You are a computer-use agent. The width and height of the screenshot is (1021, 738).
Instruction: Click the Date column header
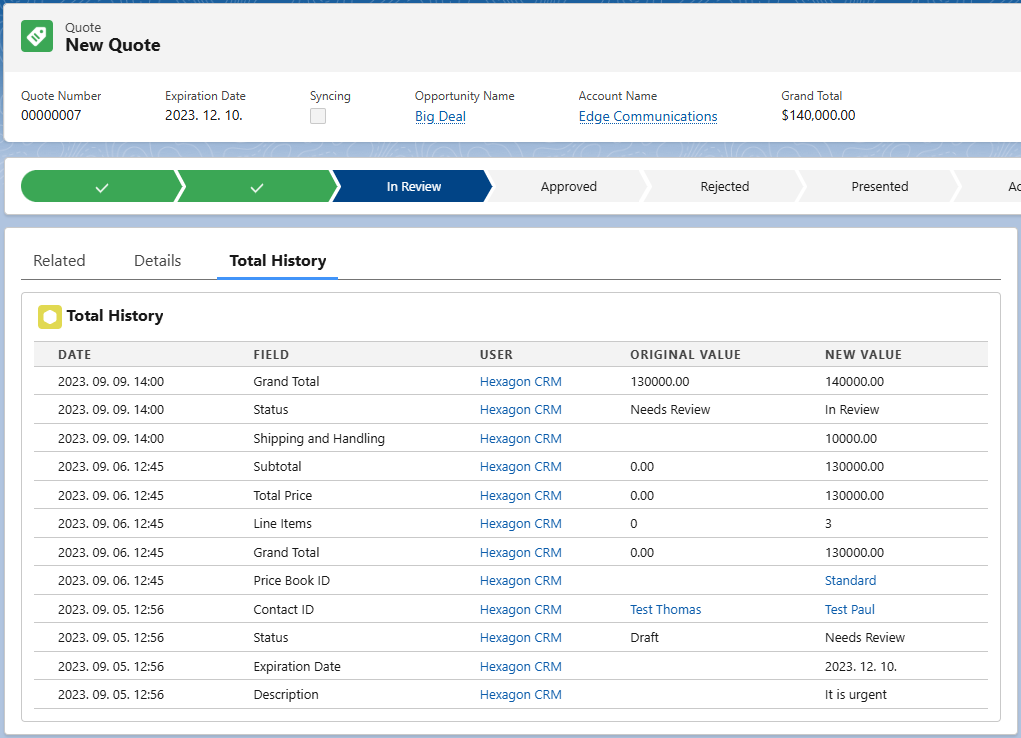74,355
